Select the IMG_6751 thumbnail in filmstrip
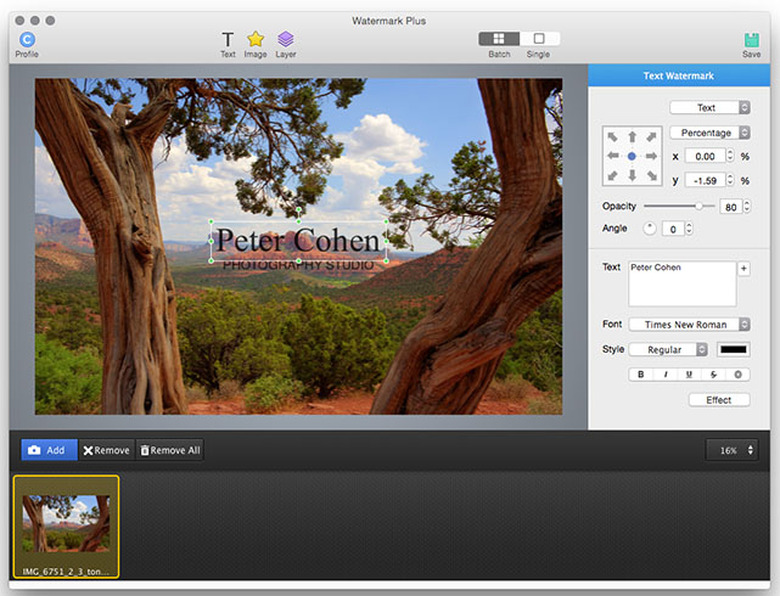The image size is (780, 596). (x=66, y=524)
